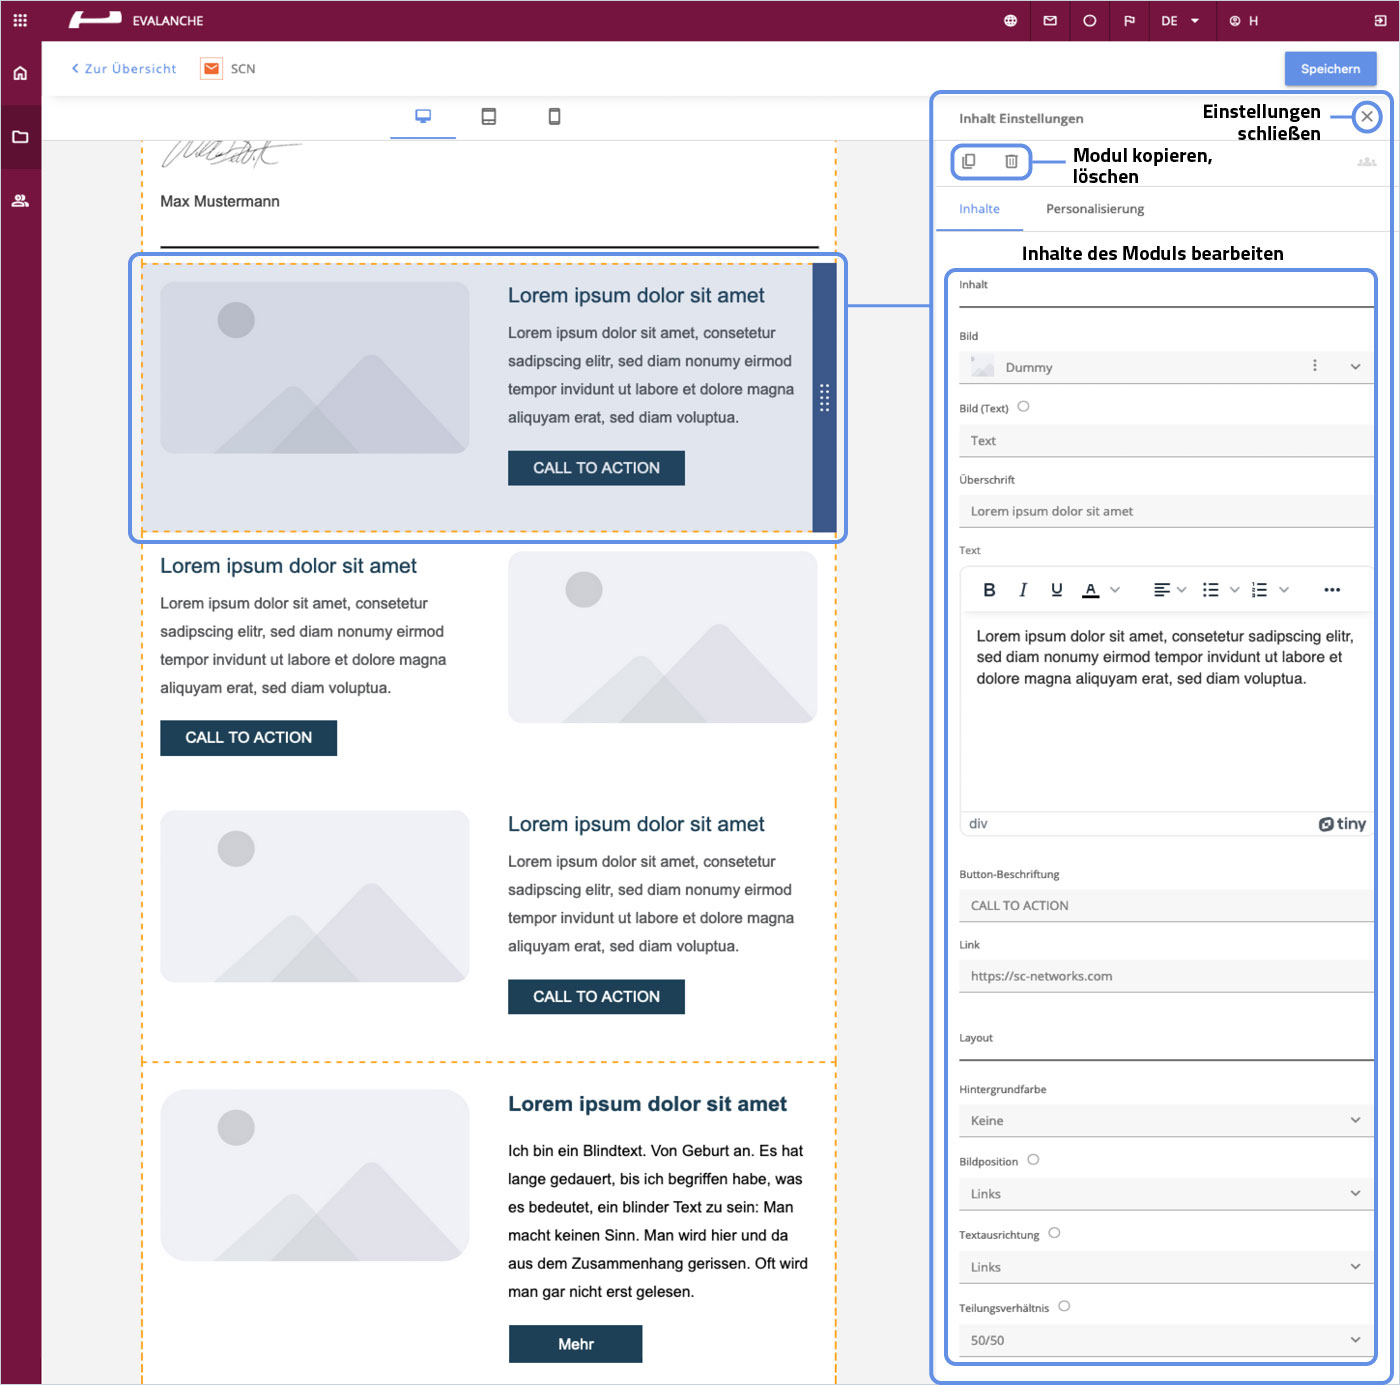
Task: Click the Link URL input field
Action: 1165,976
